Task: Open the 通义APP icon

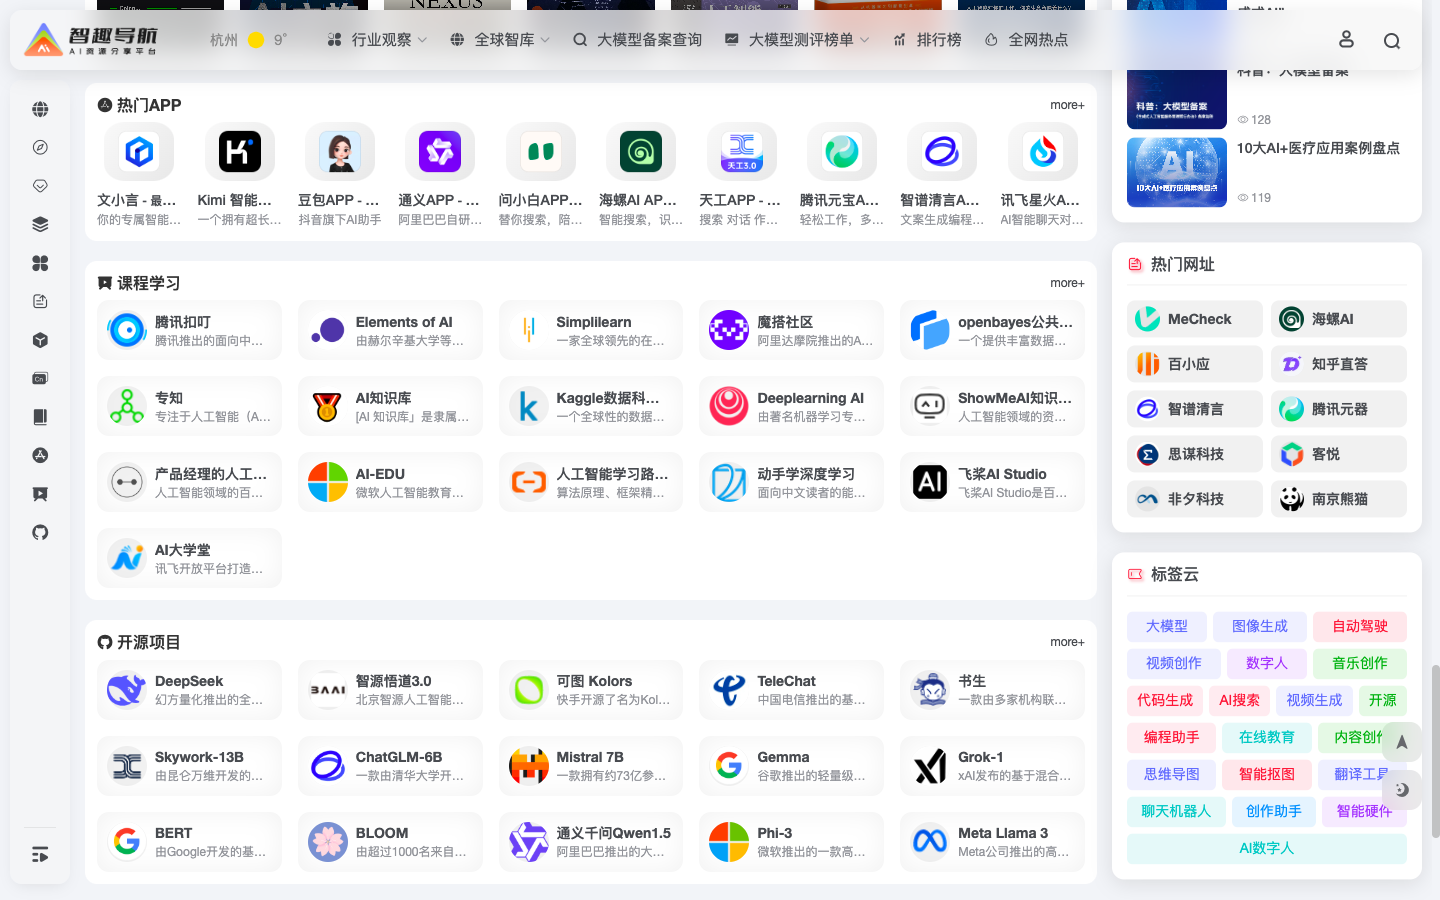Action: [440, 152]
